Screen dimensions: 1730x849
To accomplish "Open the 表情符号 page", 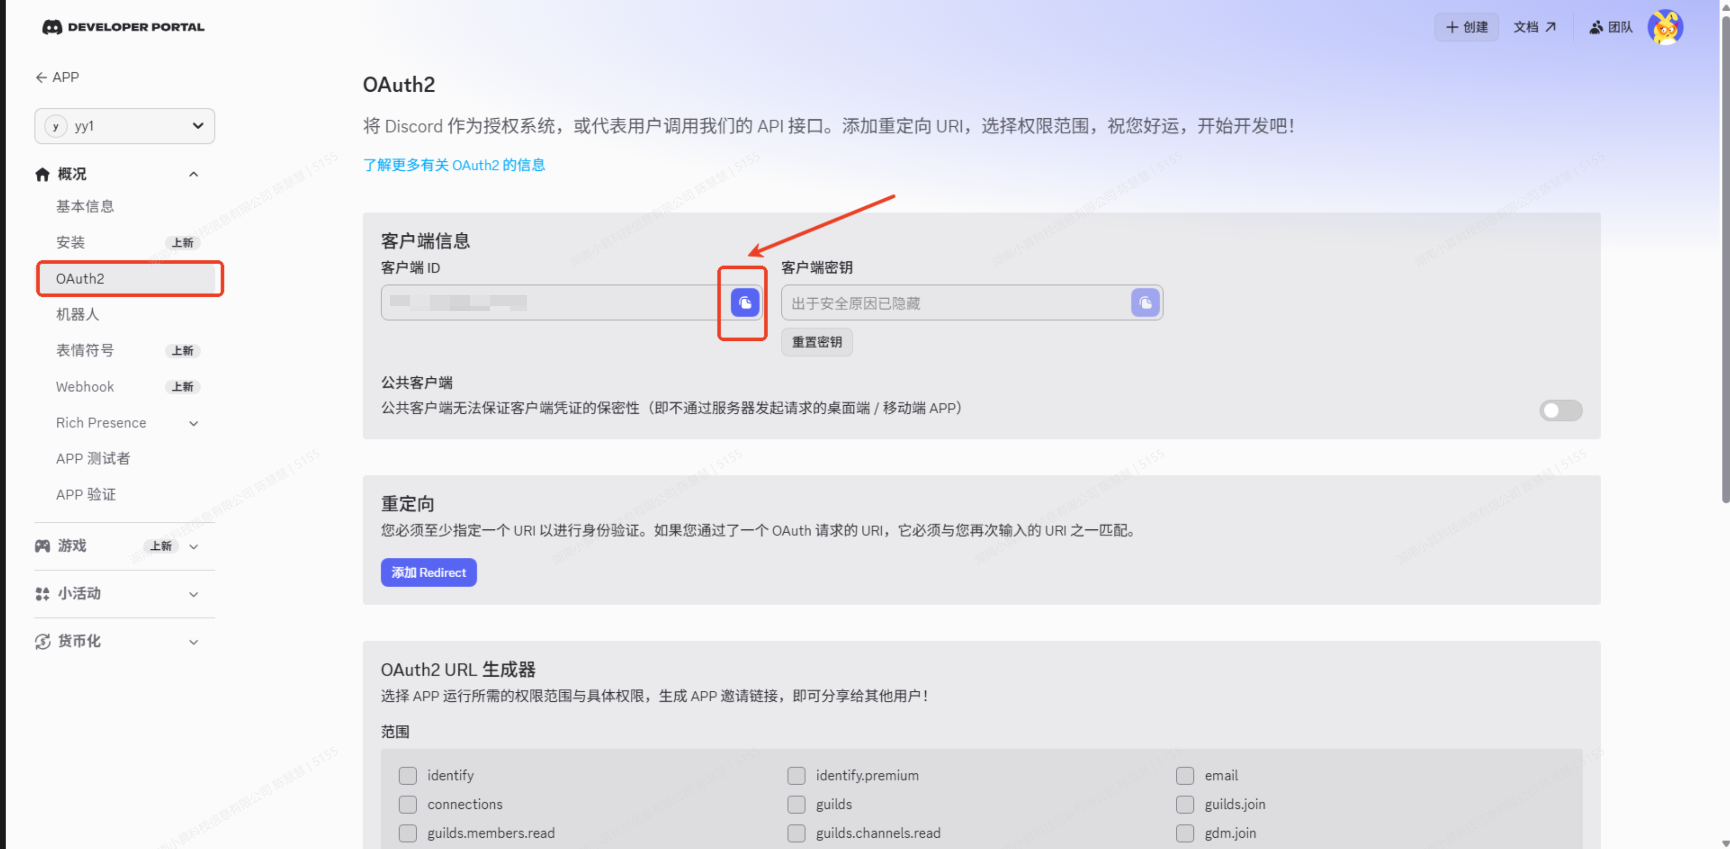I will [85, 350].
